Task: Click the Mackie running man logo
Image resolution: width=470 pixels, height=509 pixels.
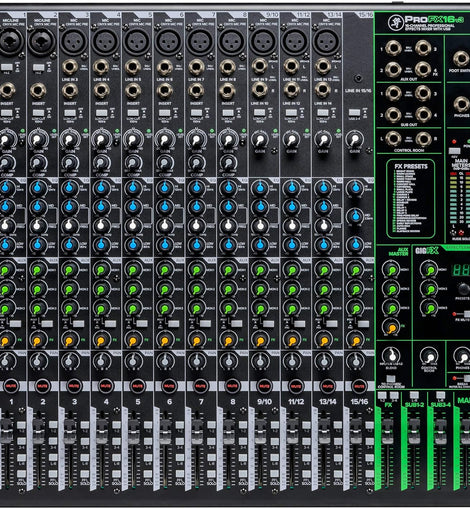Action: coord(395,22)
